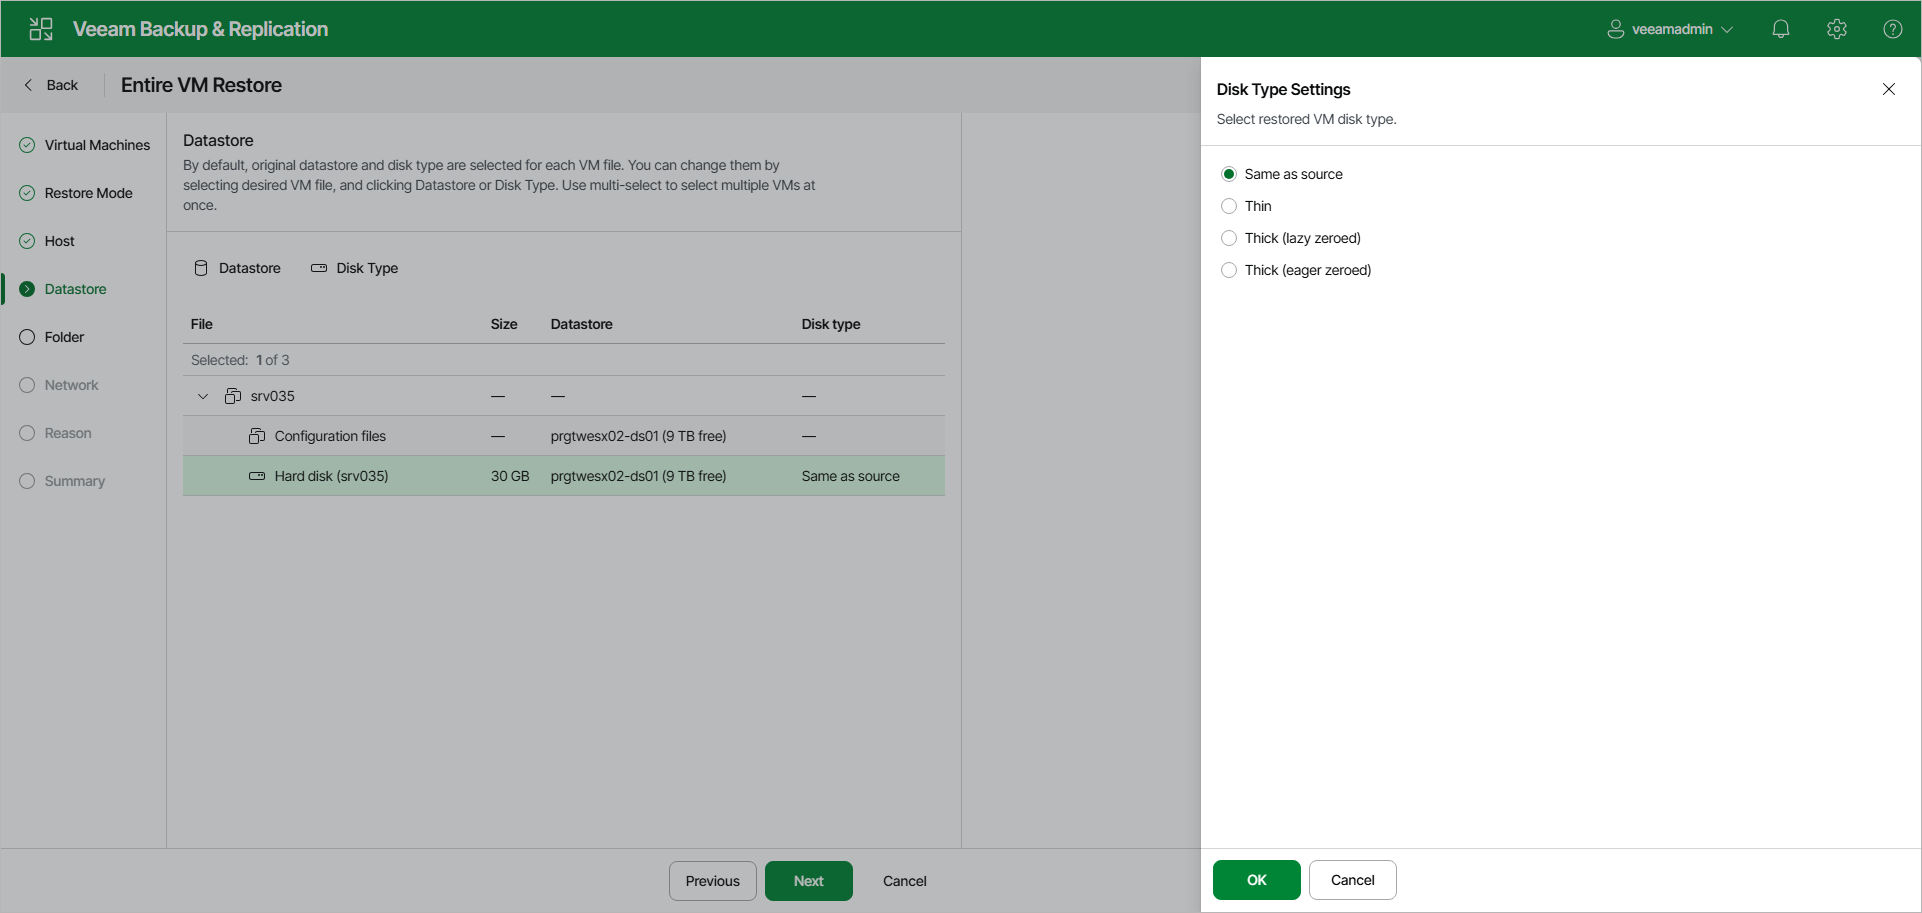Select Thick (eager zeroed) disk type
This screenshot has height=913, width=1922.
click(x=1228, y=270)
